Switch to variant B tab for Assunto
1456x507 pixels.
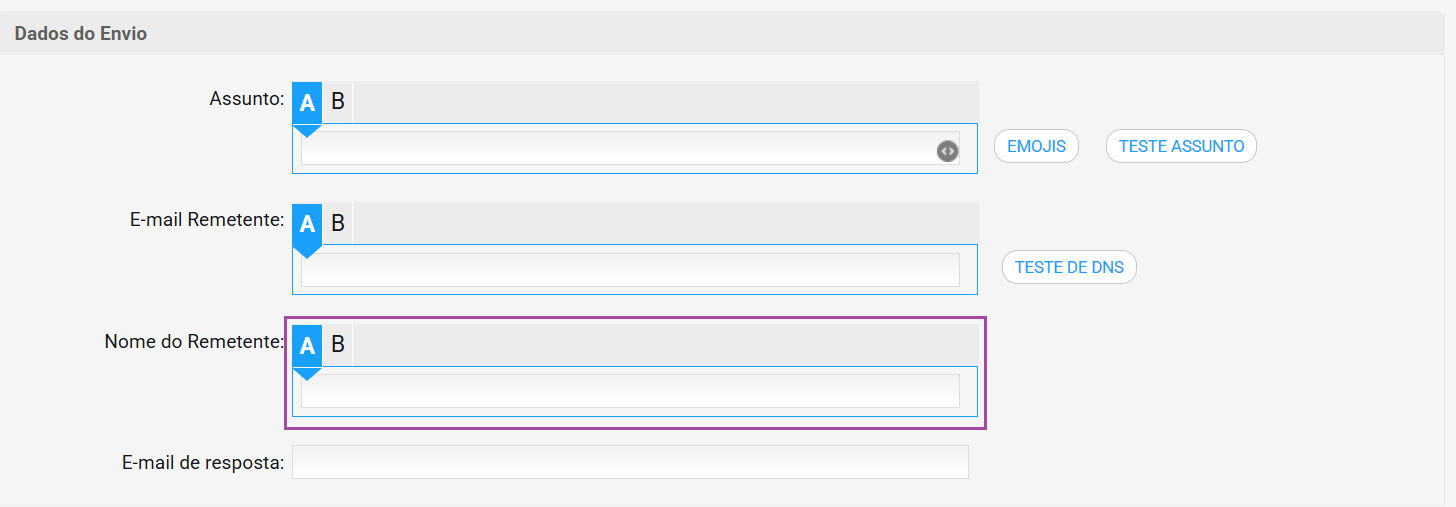[338, 102]
